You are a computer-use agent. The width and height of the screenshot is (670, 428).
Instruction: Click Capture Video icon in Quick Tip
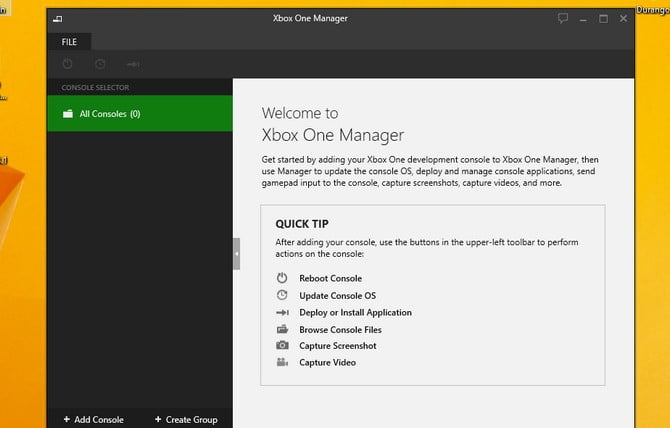[x=282, y=362]
